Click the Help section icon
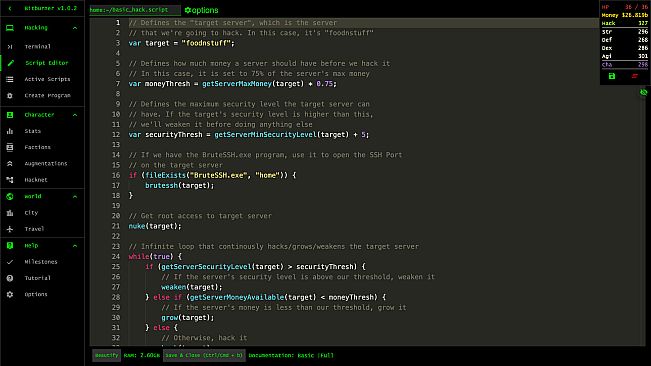The width and height of the screenshot is (651, 366). (10, 246)
